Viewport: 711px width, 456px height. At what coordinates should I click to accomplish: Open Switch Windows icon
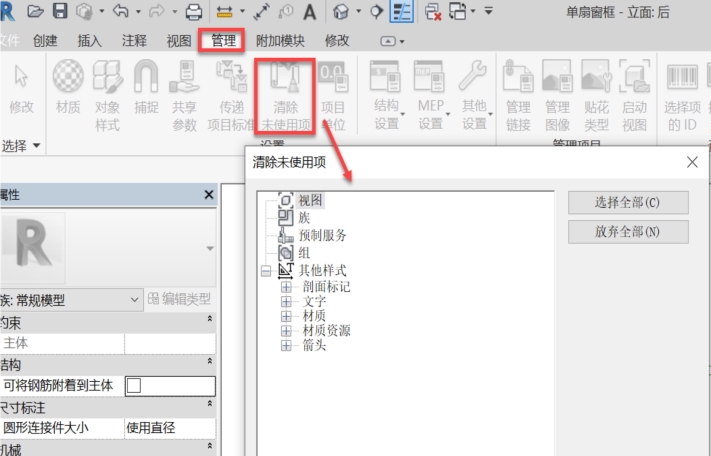(458, 11)
